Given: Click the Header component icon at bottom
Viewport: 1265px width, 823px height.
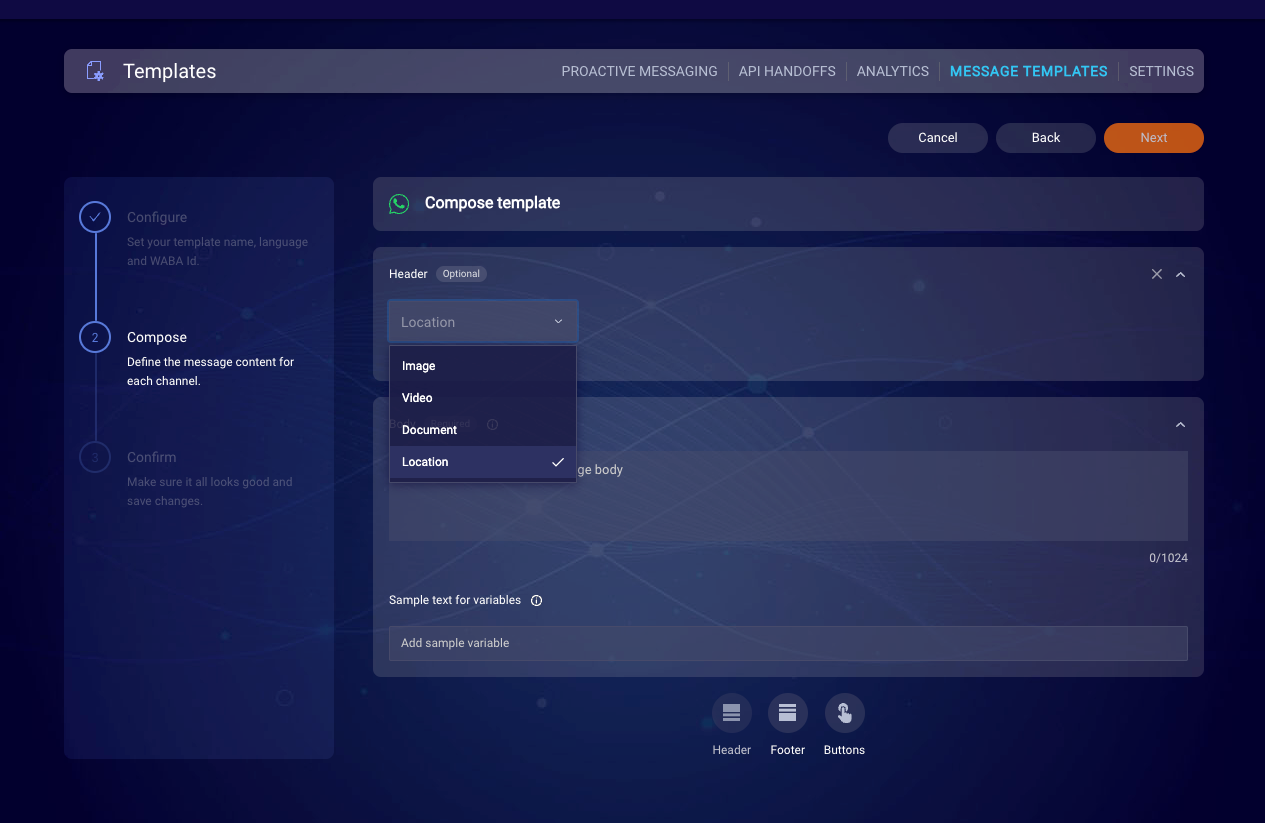Looking at the screenshot, I should click(731, 713).
